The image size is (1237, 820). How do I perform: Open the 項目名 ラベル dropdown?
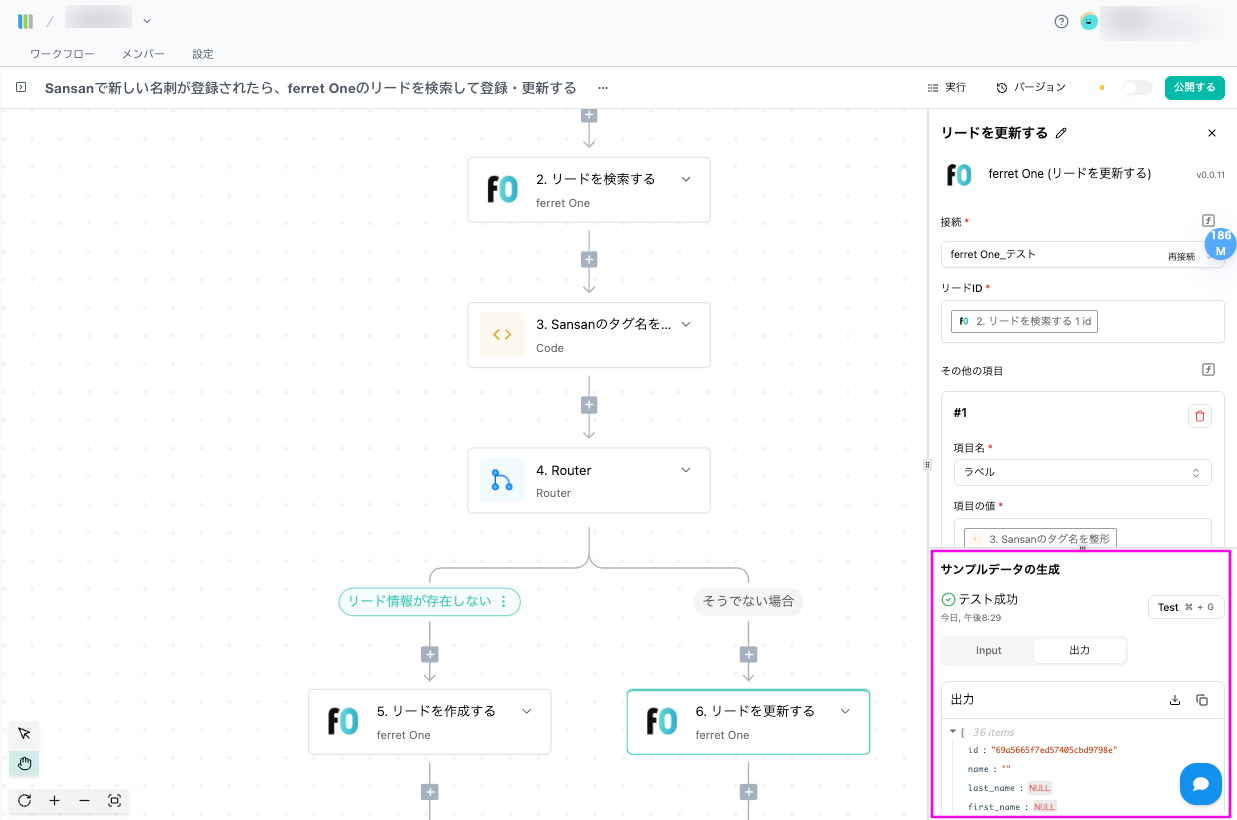(1081, 472)
